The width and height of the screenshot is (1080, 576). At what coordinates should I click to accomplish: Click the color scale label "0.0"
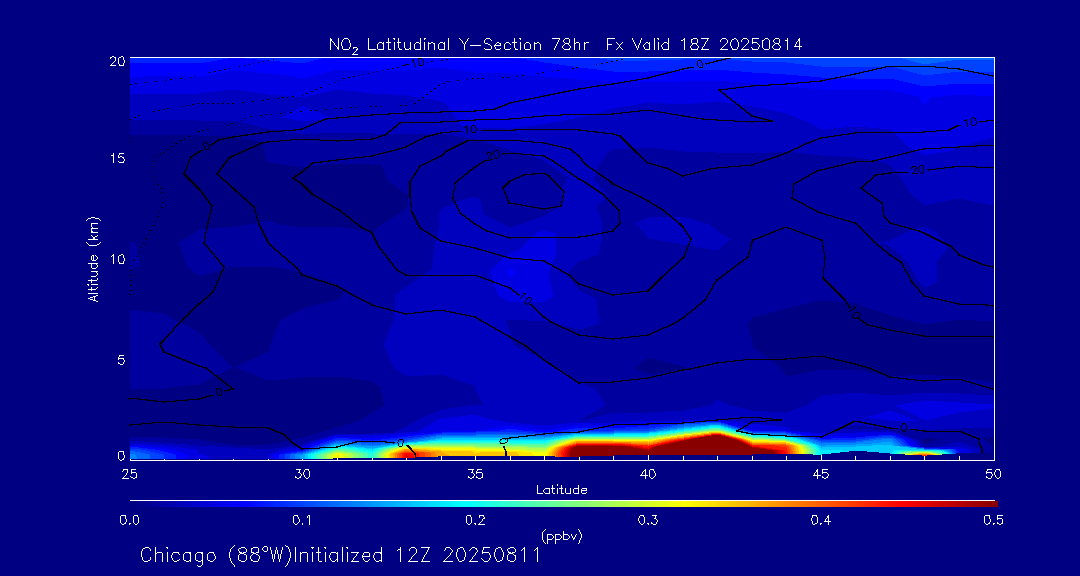pos(129,520)
